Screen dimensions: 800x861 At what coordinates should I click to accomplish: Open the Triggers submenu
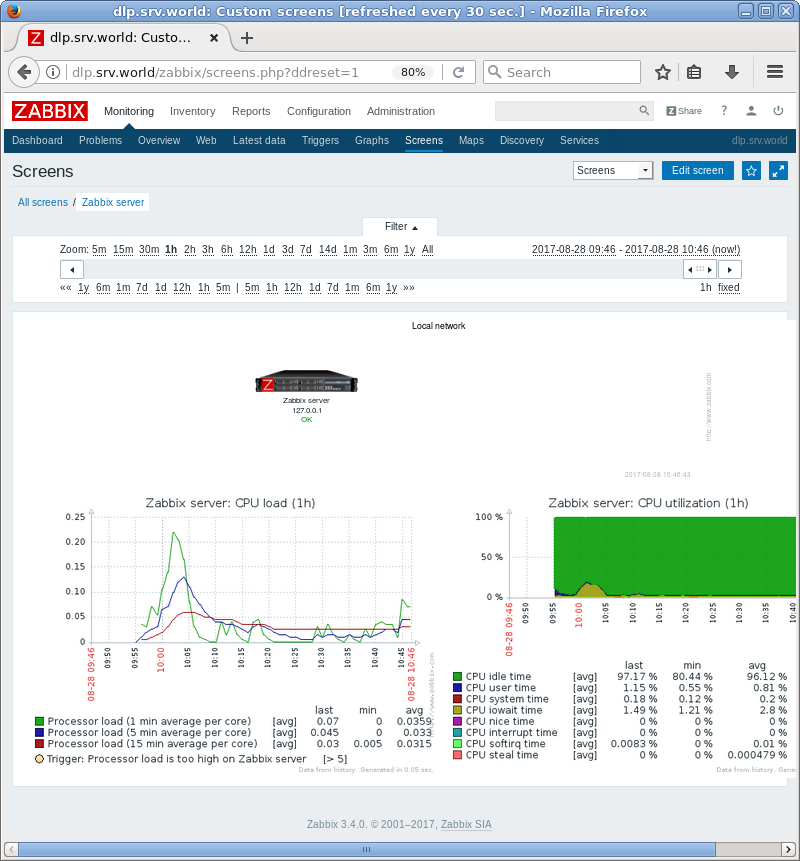pos(320,141)
